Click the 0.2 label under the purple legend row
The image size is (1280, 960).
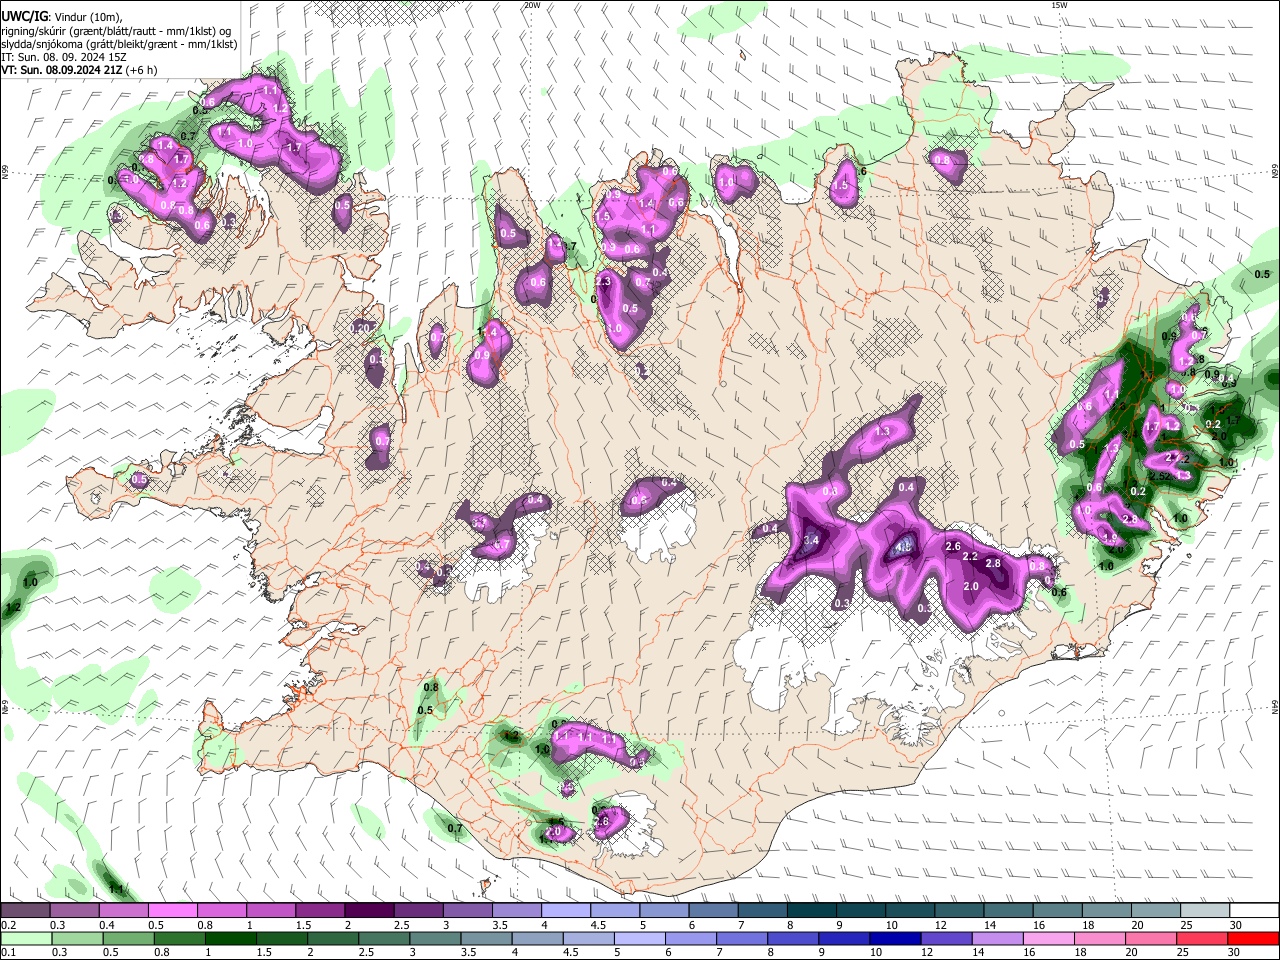tap(7, 925)
